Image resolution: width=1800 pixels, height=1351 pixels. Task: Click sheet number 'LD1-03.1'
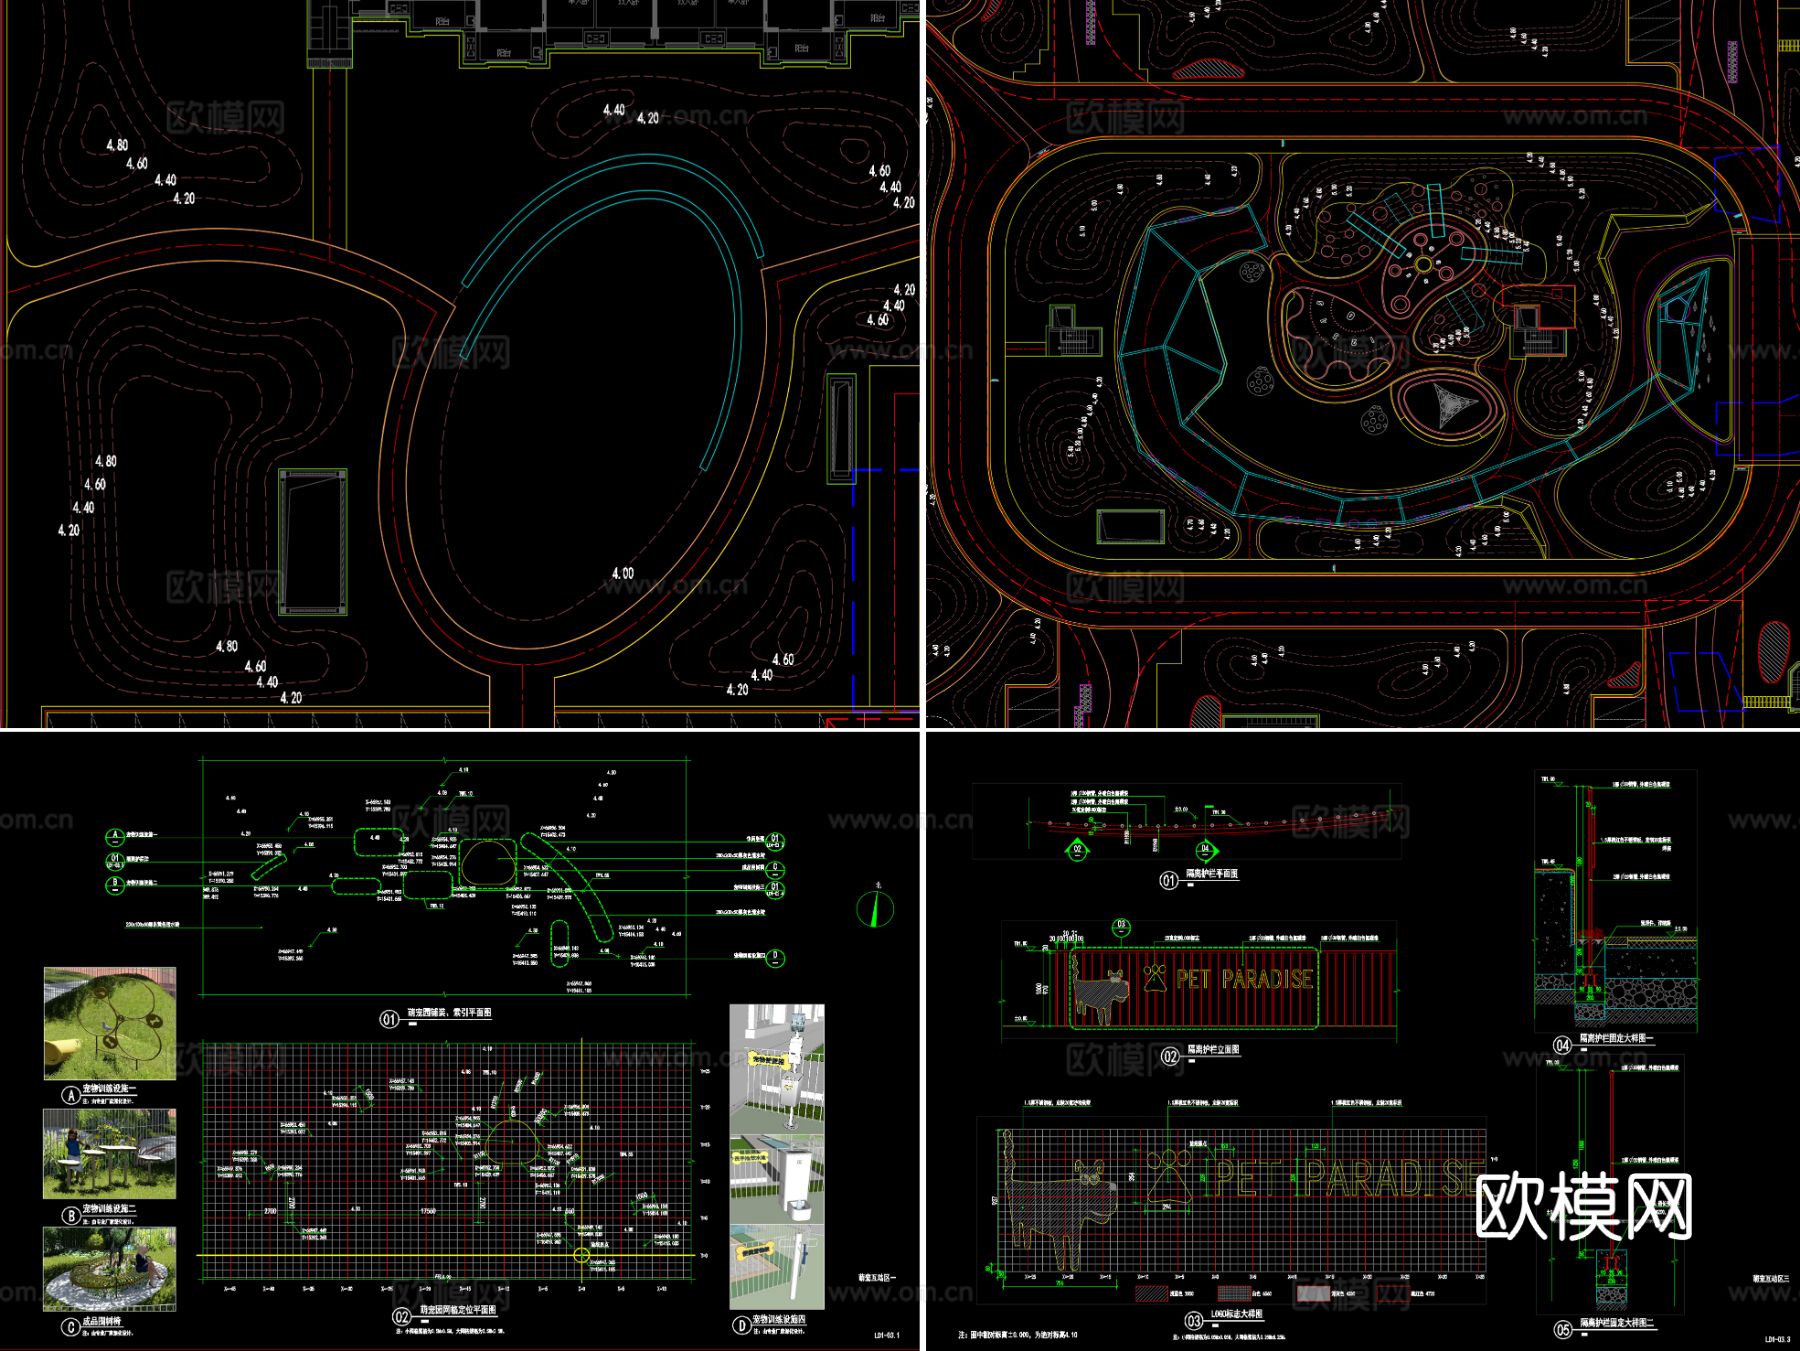coord(887,1335)
